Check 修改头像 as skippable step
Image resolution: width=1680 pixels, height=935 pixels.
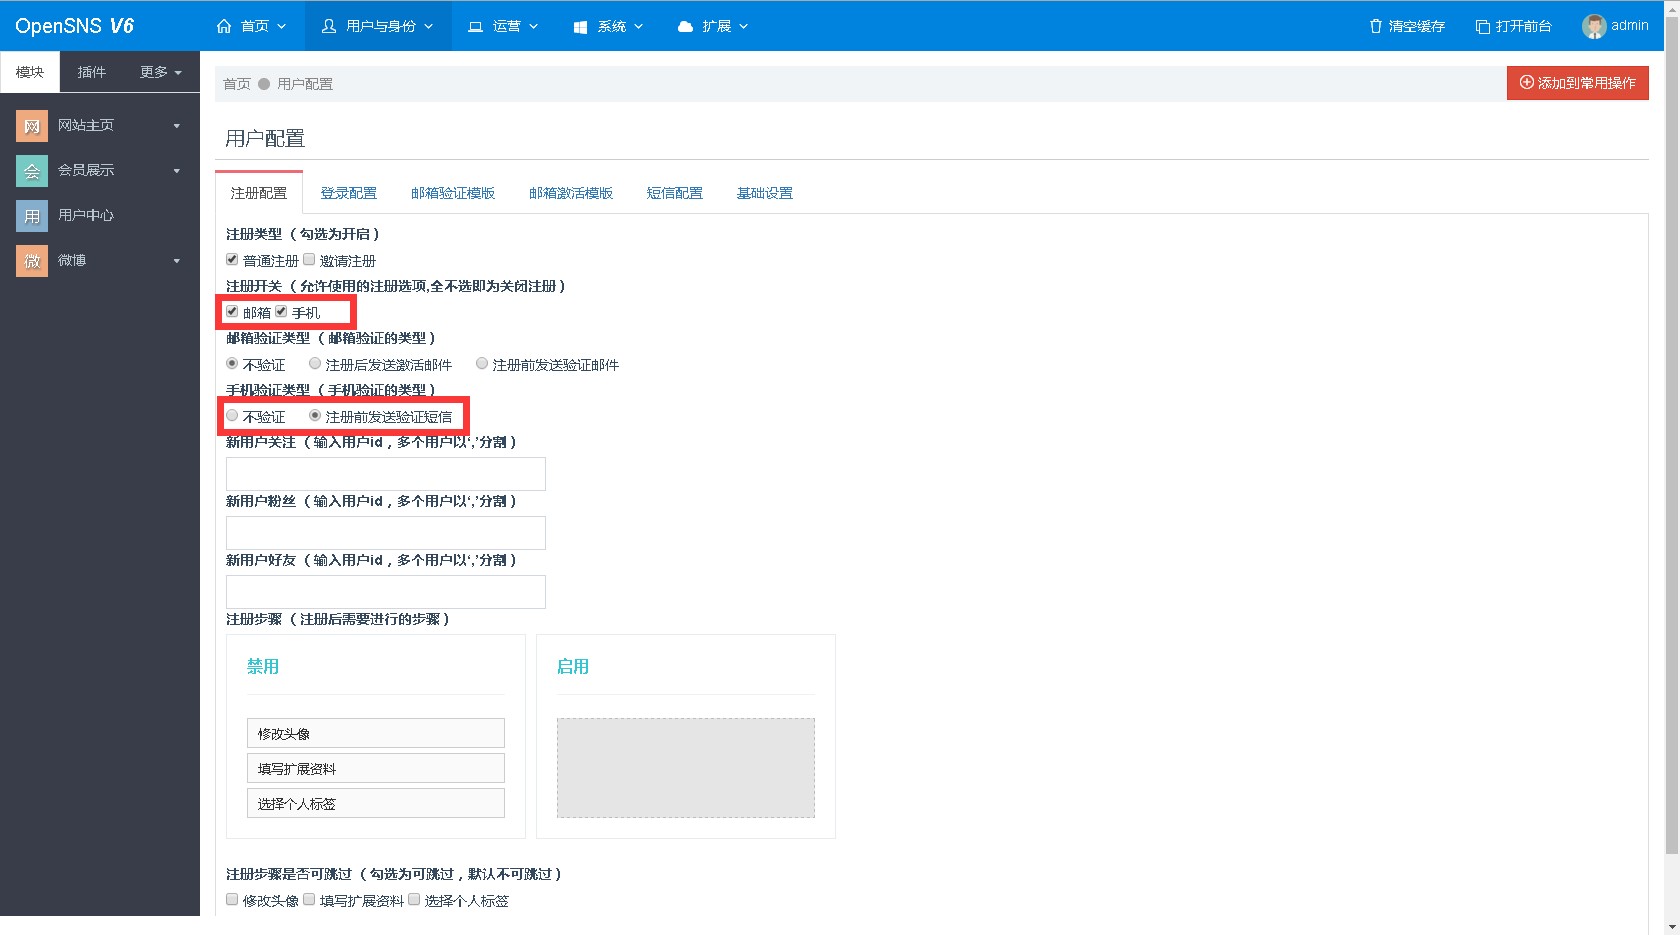[x=232, y=899]
